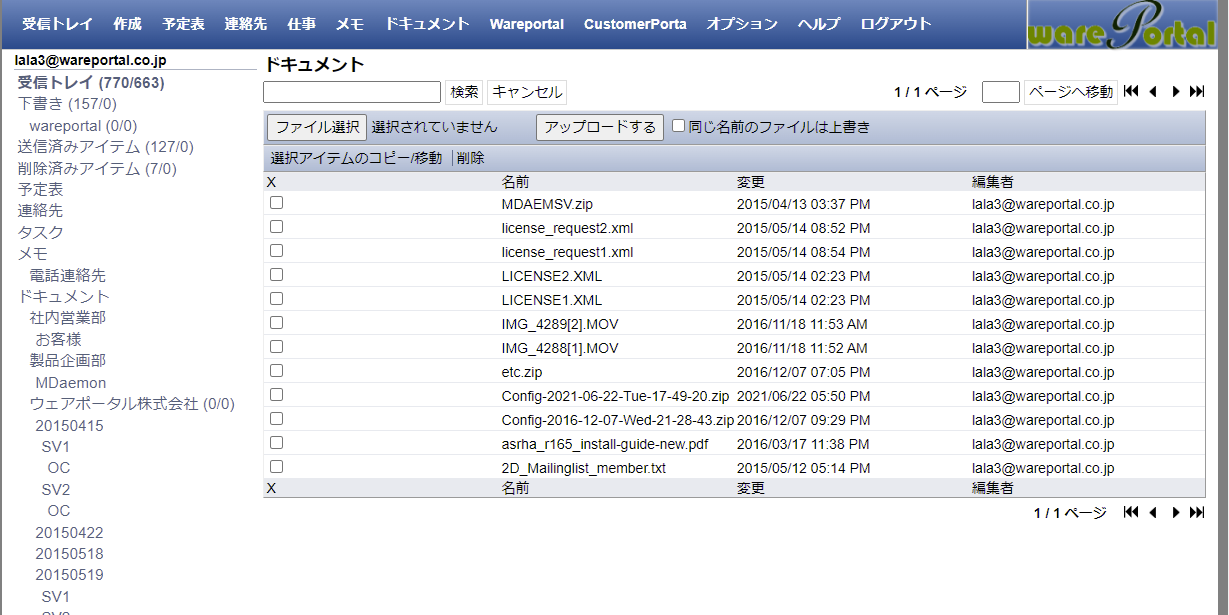Click bottom next page arrow icon

pos(1176,513)
